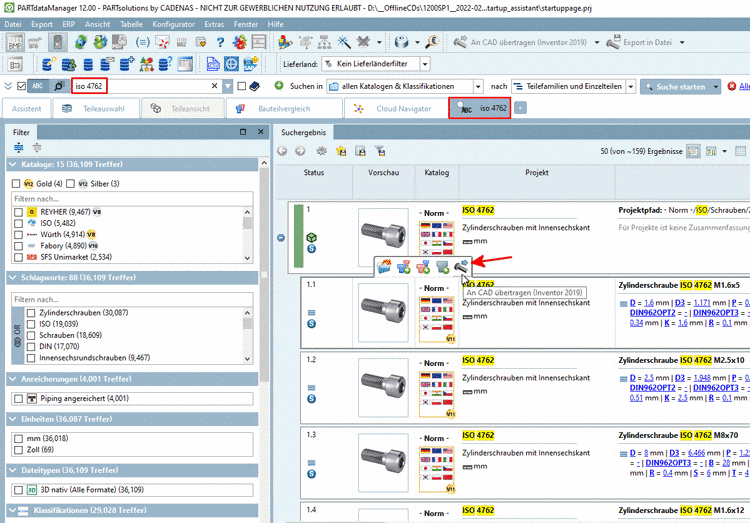Click An CAD übertragen (Inventor 2019) button
The height and width of the screenshot is (523, 750).
(x=521, y=43)
